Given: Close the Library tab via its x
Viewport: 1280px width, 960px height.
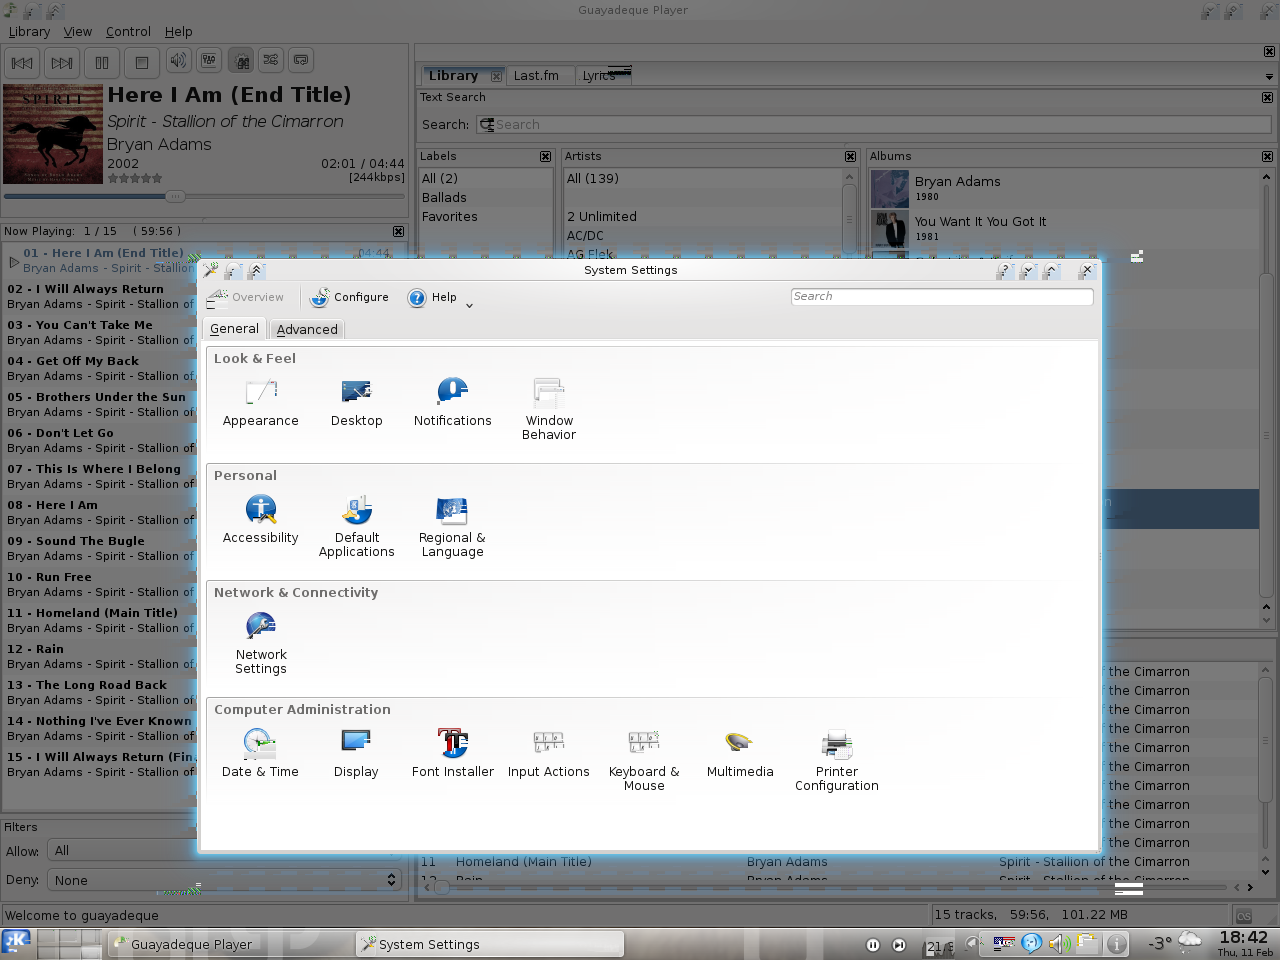Looking at the screenshot, I should coord(496,76).
